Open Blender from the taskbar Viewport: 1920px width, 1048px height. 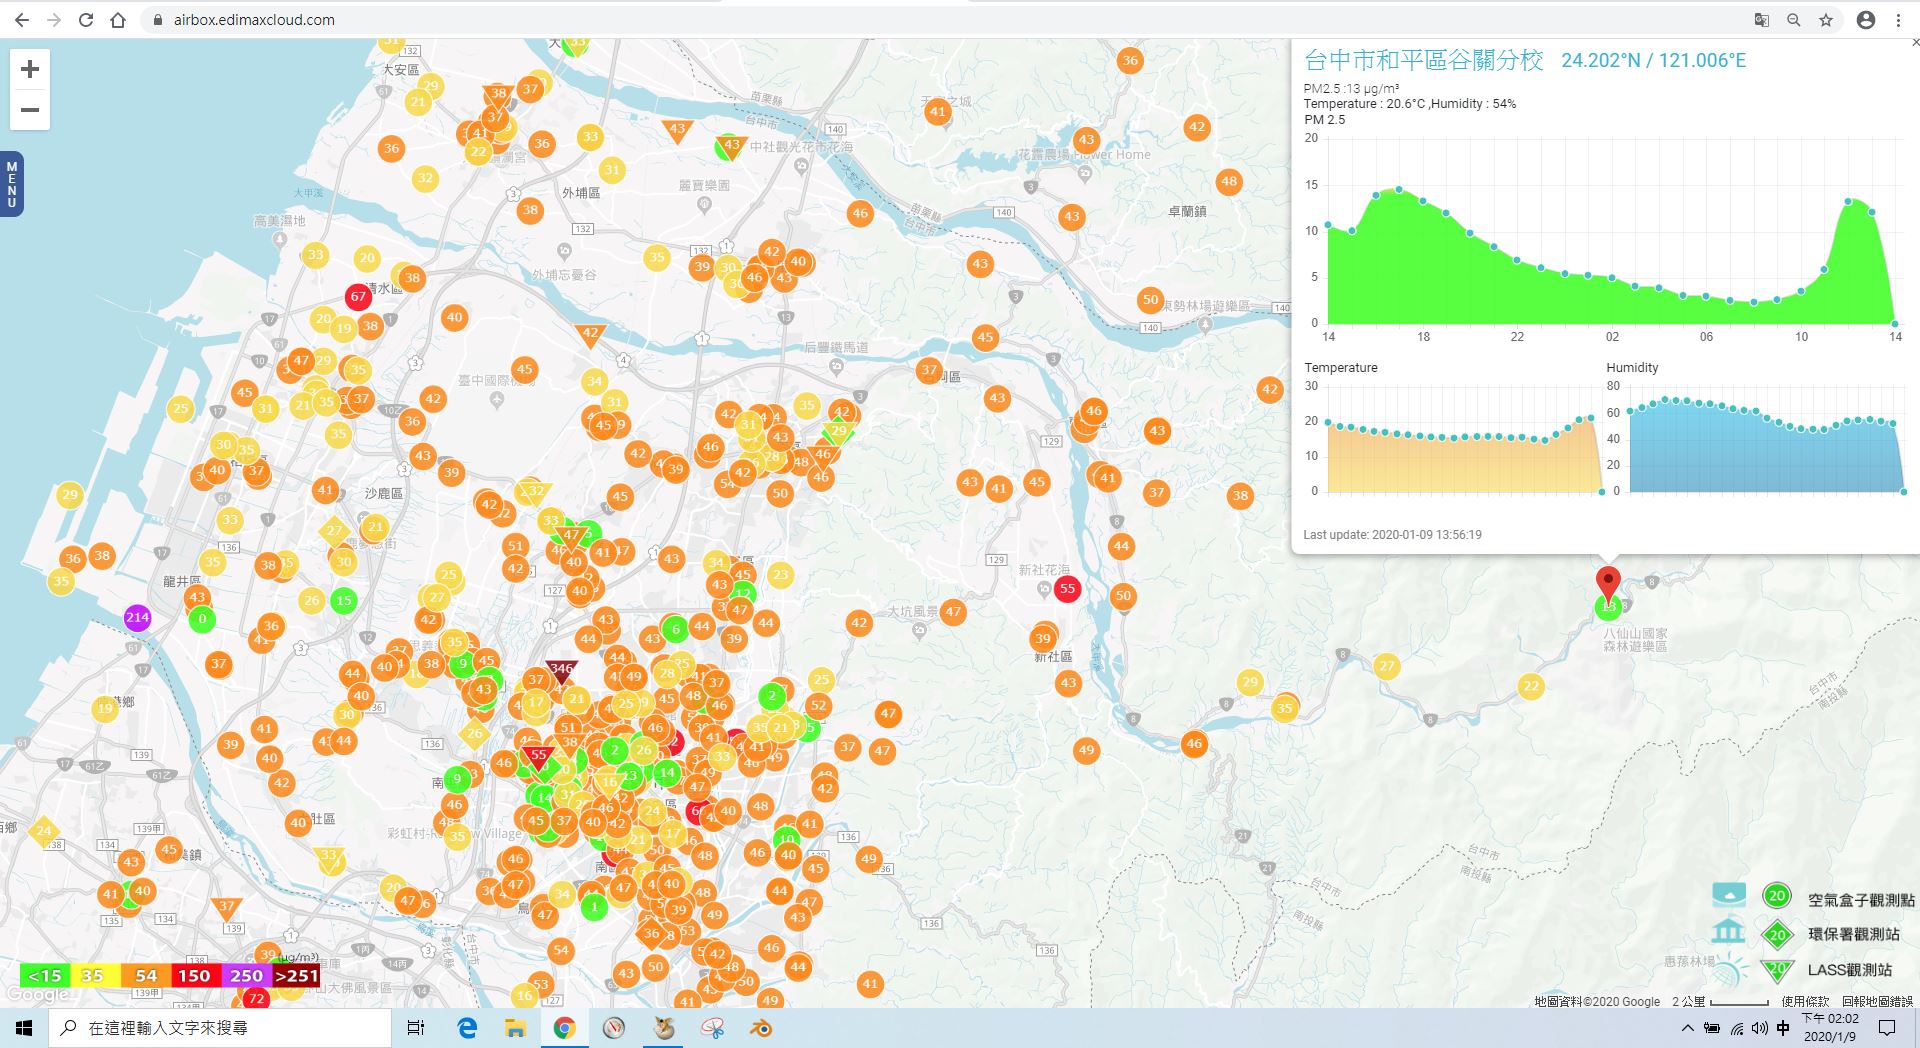[x=762, y=1028]
